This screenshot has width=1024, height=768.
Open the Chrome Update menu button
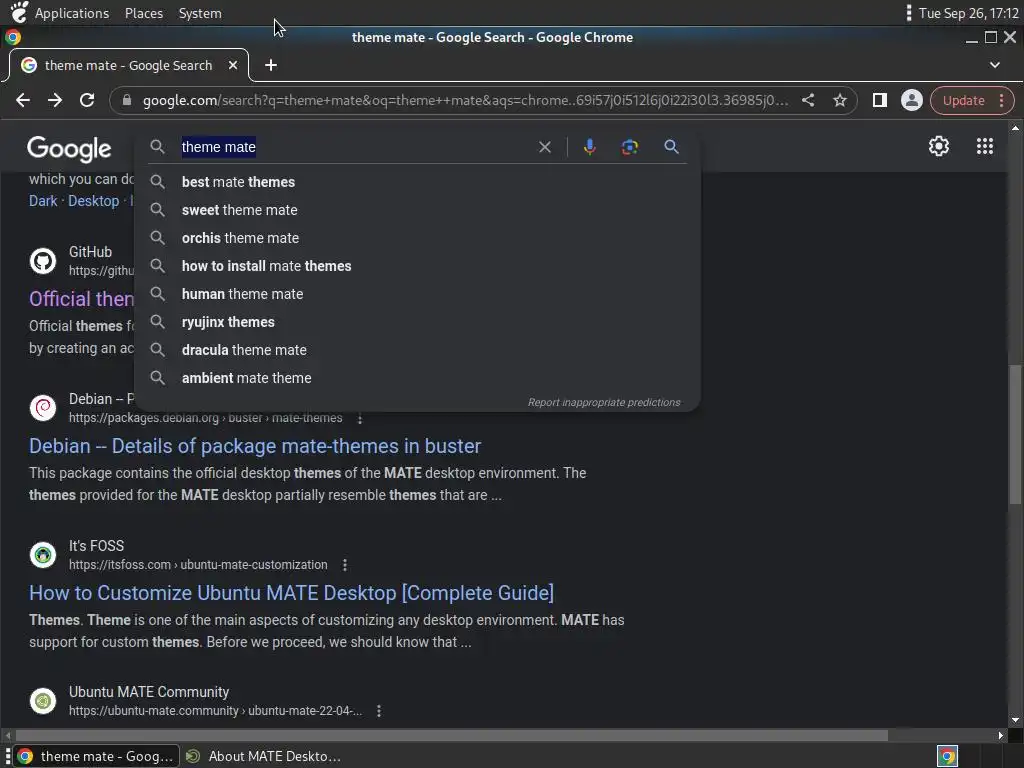pos(972,101)
